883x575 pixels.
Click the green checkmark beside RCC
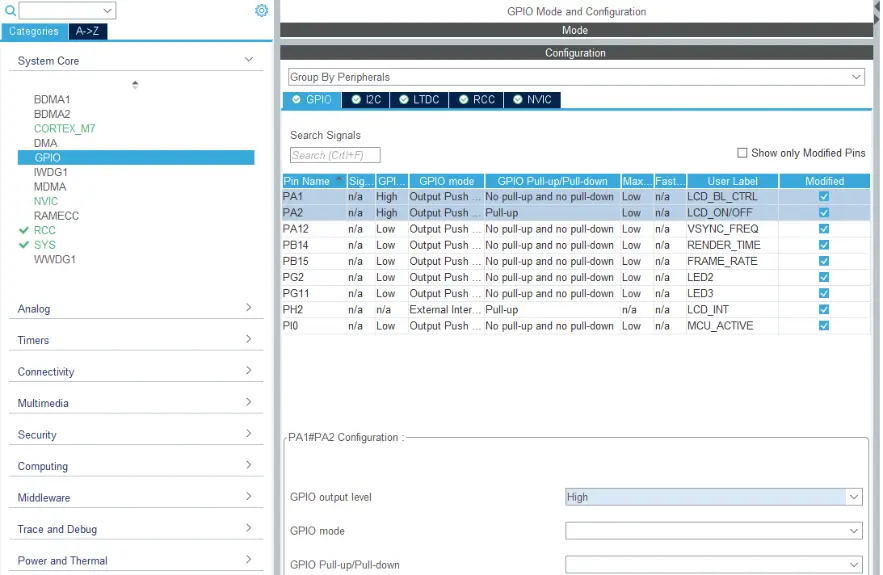(24, 230)
